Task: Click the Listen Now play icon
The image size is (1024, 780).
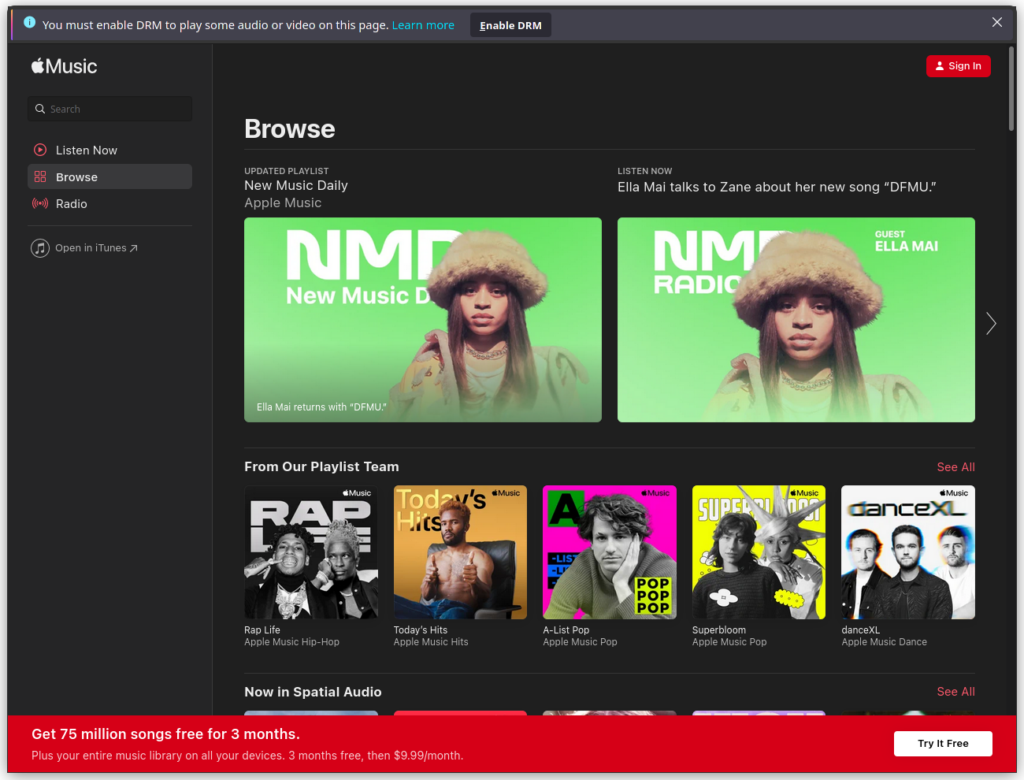Action: pyautogui.click(x=40, y=150)
